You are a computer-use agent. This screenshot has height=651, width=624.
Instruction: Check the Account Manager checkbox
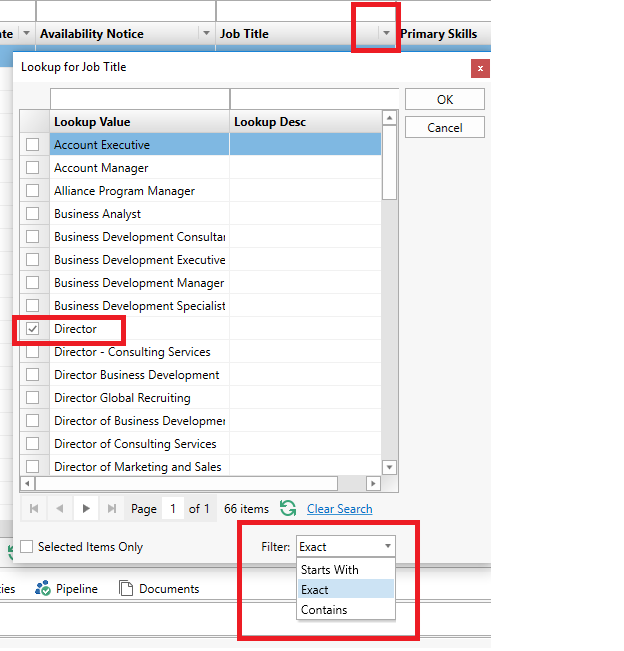click(x=32, y=168)
